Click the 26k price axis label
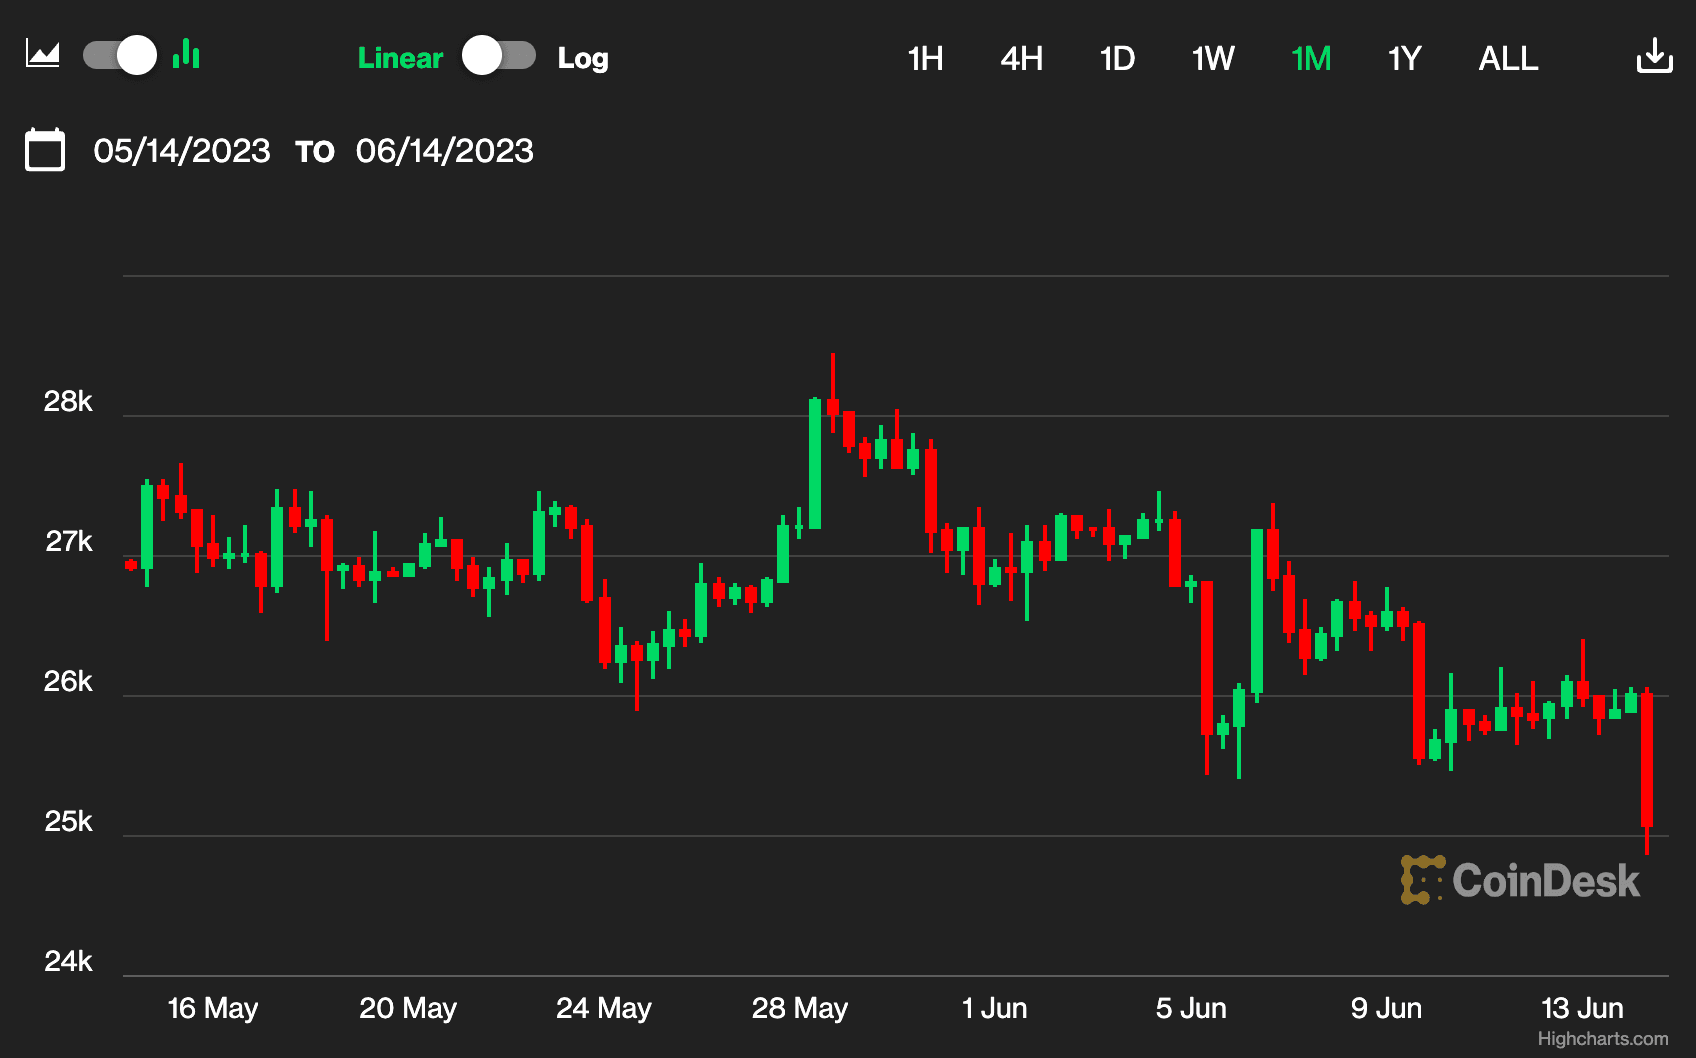The height and width of the screenshot is (1058, 1696). tap(68, 681)
